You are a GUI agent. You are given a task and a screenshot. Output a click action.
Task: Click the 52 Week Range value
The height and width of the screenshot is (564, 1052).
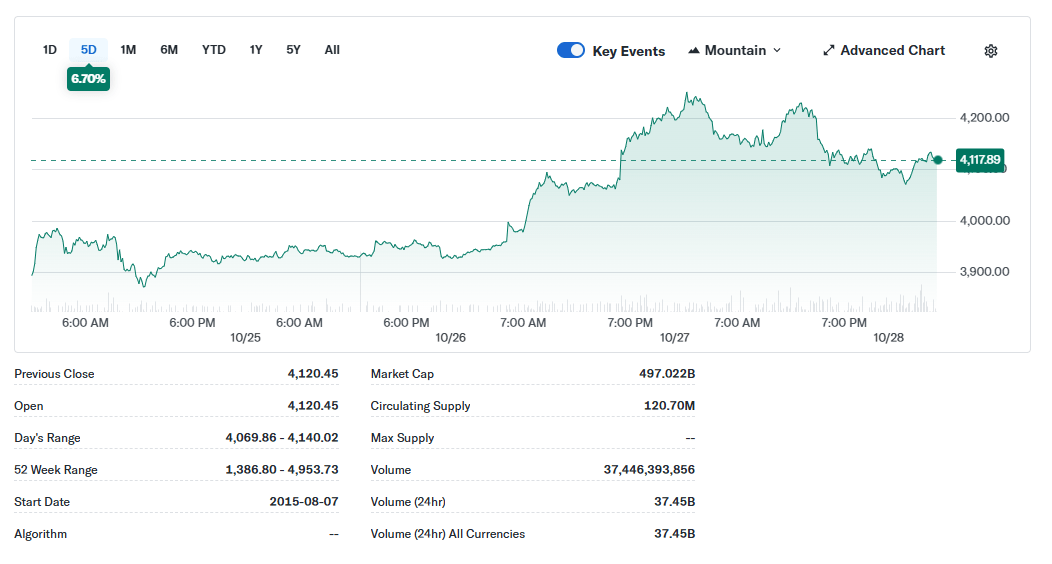coord(282,470)
